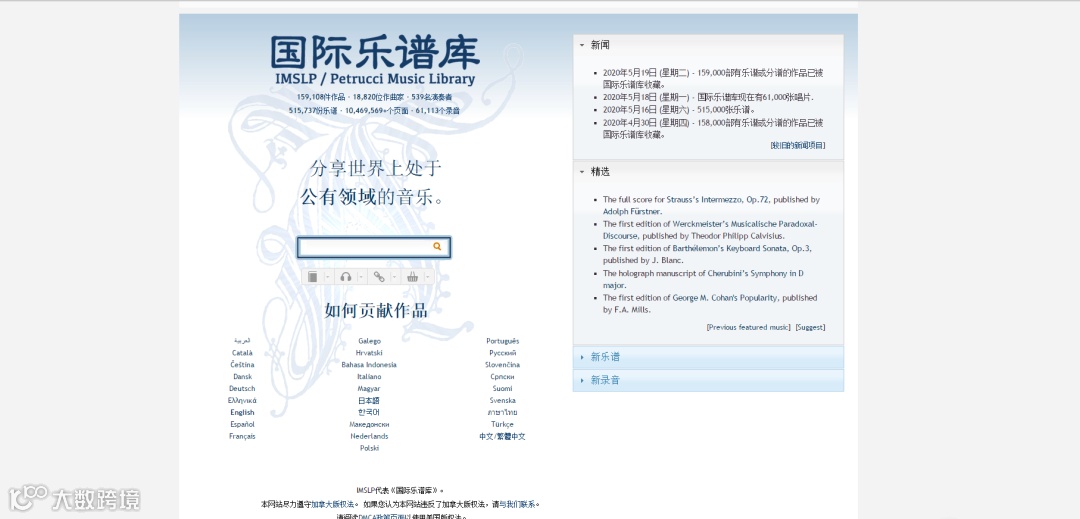The image size is (1080, 519).
Task: Switch language to Deutsch
Action: click(242, 389)
